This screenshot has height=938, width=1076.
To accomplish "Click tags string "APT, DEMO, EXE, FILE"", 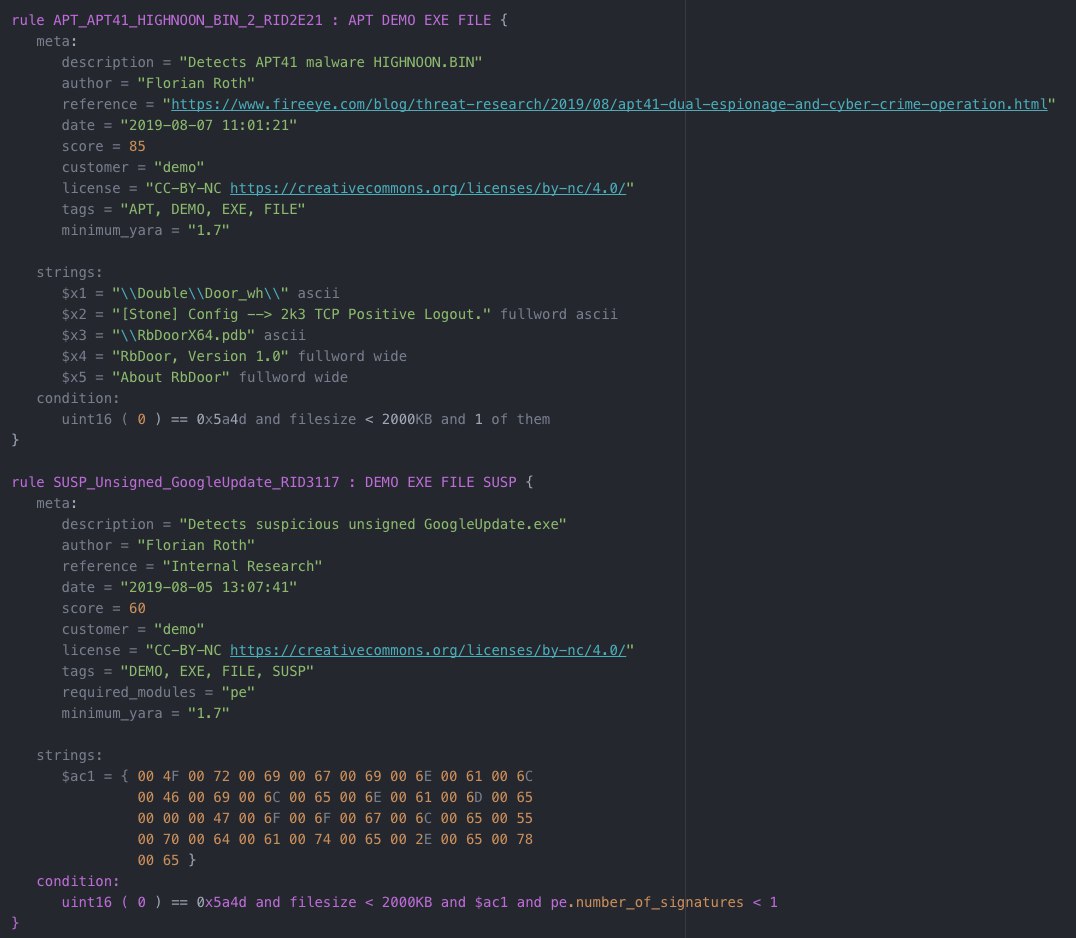I will pos(213,209).
